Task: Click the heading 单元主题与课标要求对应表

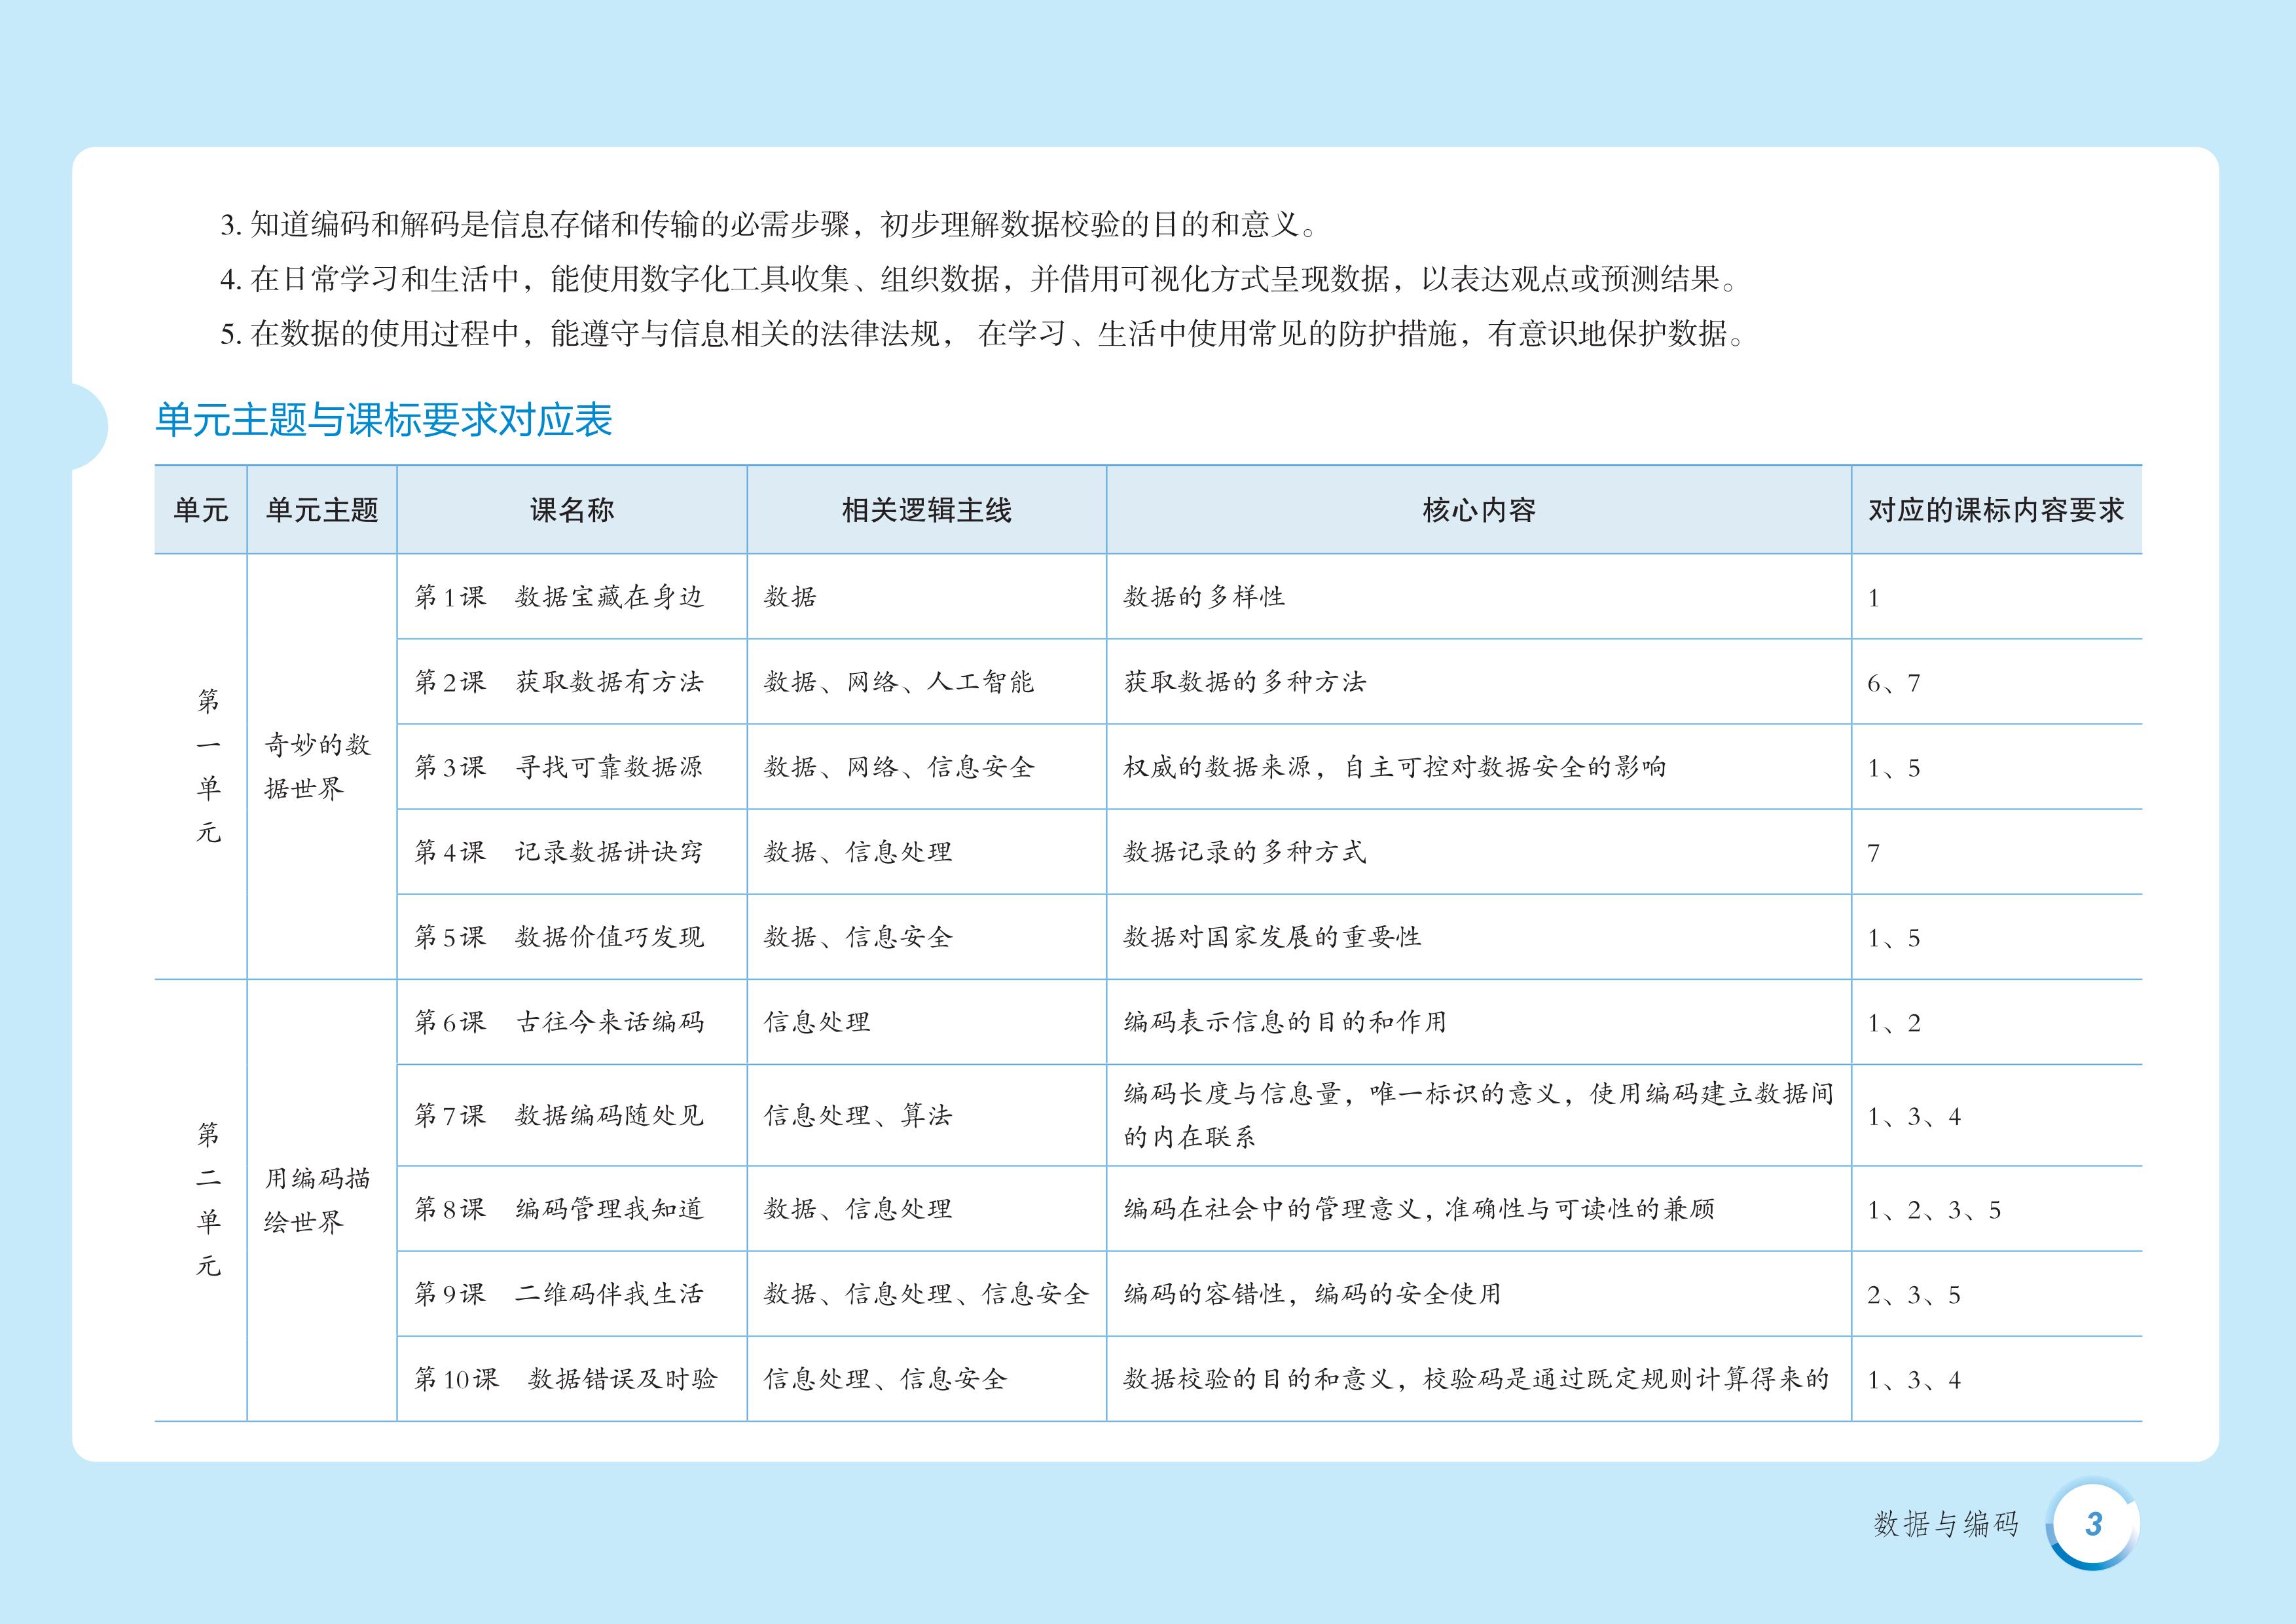Action: (383, 420)
